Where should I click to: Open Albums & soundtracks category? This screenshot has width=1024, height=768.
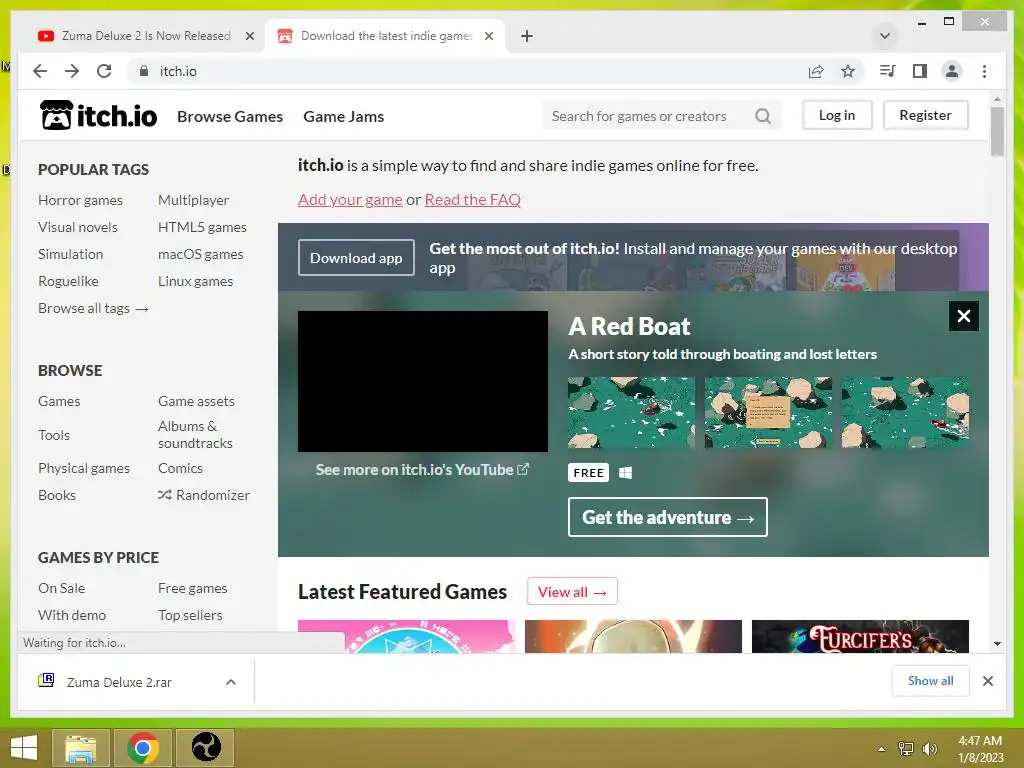pyautogui.click(x=195, y=434)
